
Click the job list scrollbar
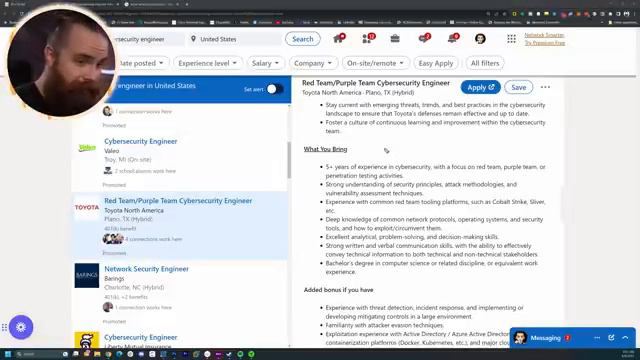(289, 160)
